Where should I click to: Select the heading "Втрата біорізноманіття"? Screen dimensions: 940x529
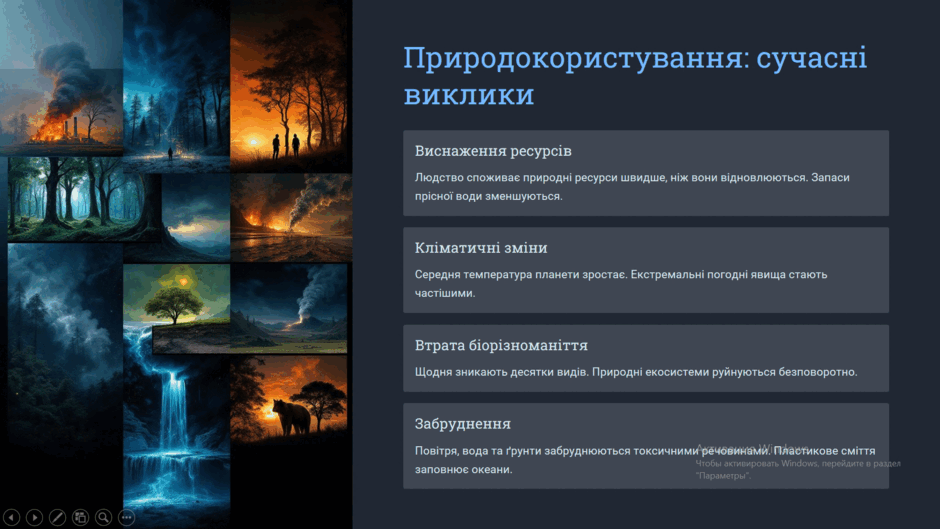click(501, 345)
